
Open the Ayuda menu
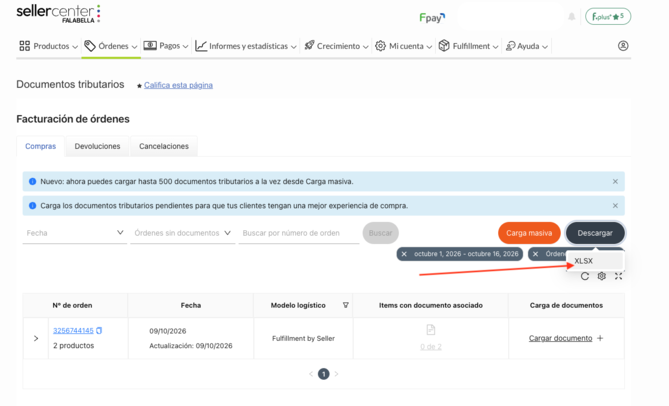pos(526,46)
